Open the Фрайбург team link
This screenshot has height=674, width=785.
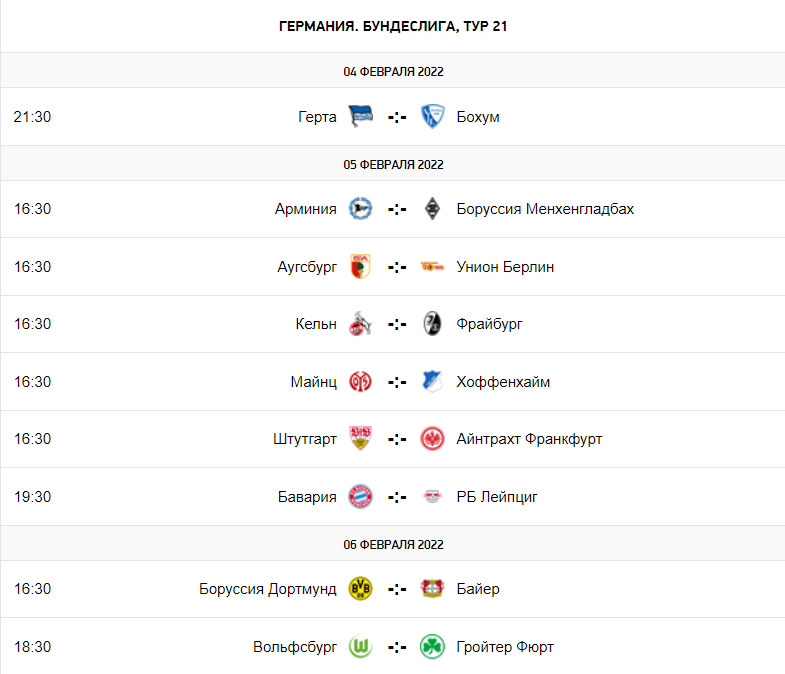[x=489, y=324]
